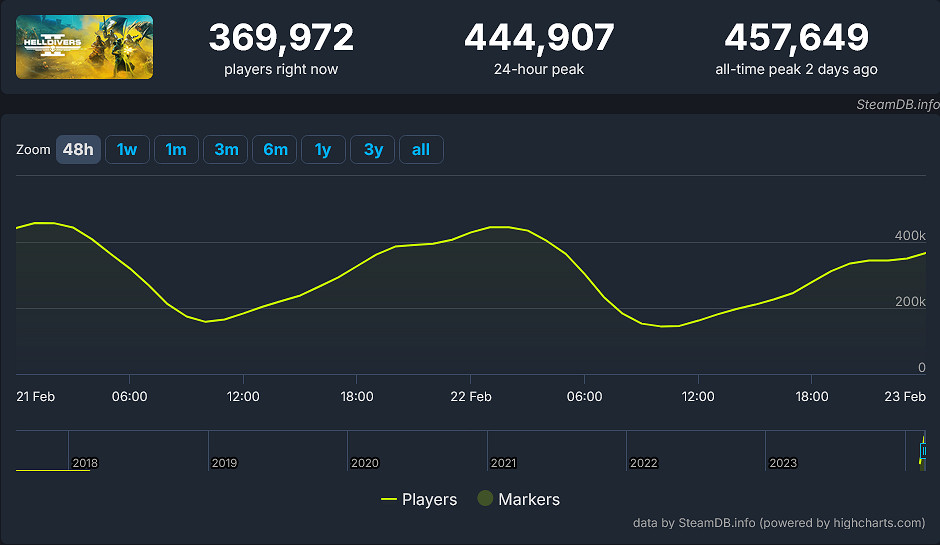
Task: Click the Helldivers 2 game thumbnail
Action: [x=85, y=47]
